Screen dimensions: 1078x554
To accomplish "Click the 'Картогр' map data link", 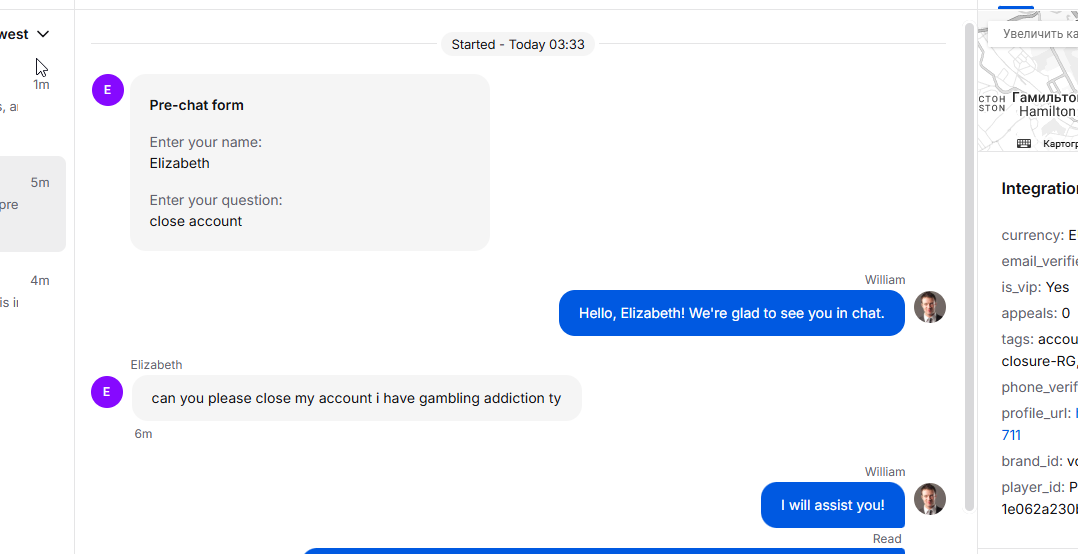I will [x=1059, y=144].
